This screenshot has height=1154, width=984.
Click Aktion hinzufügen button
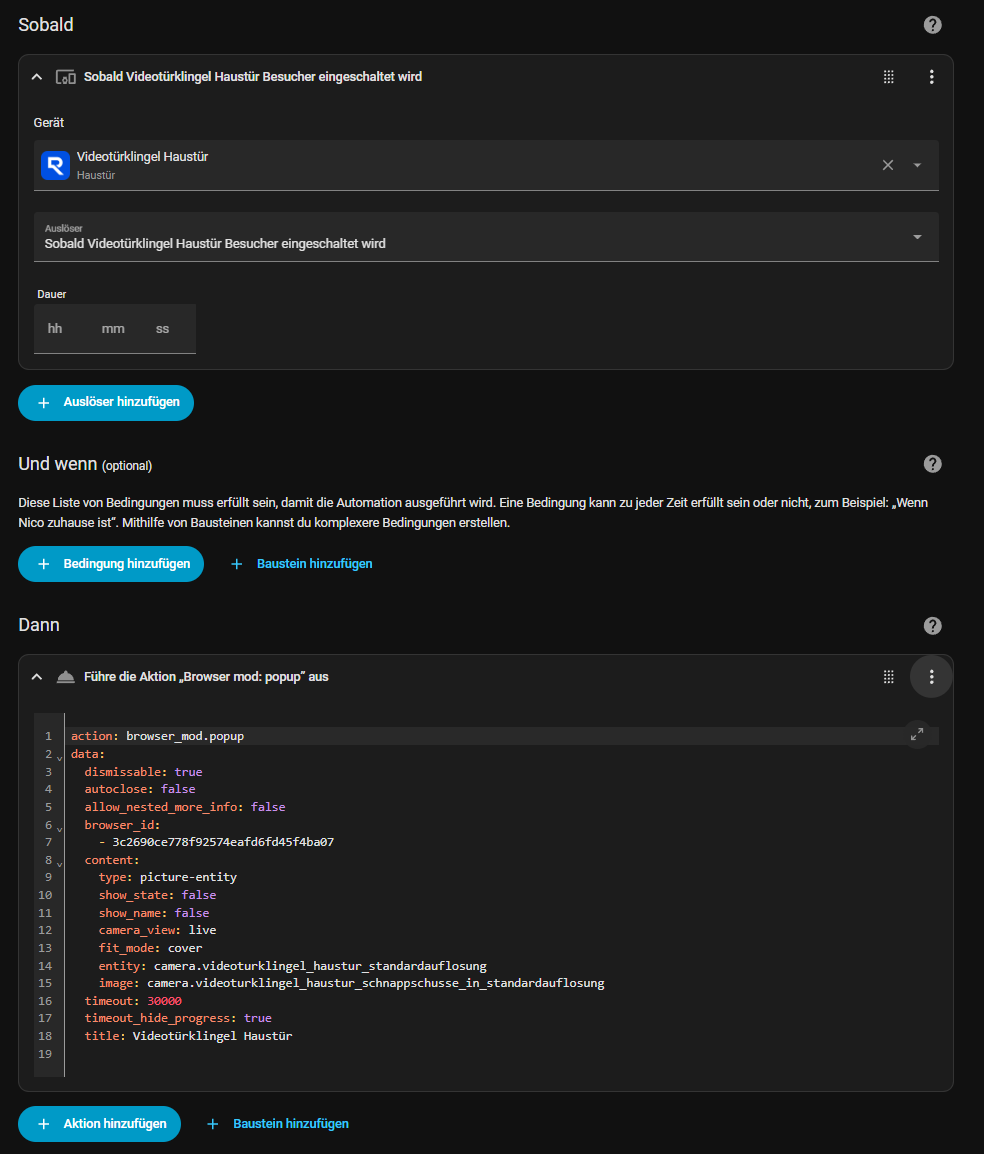point(99,1124)
